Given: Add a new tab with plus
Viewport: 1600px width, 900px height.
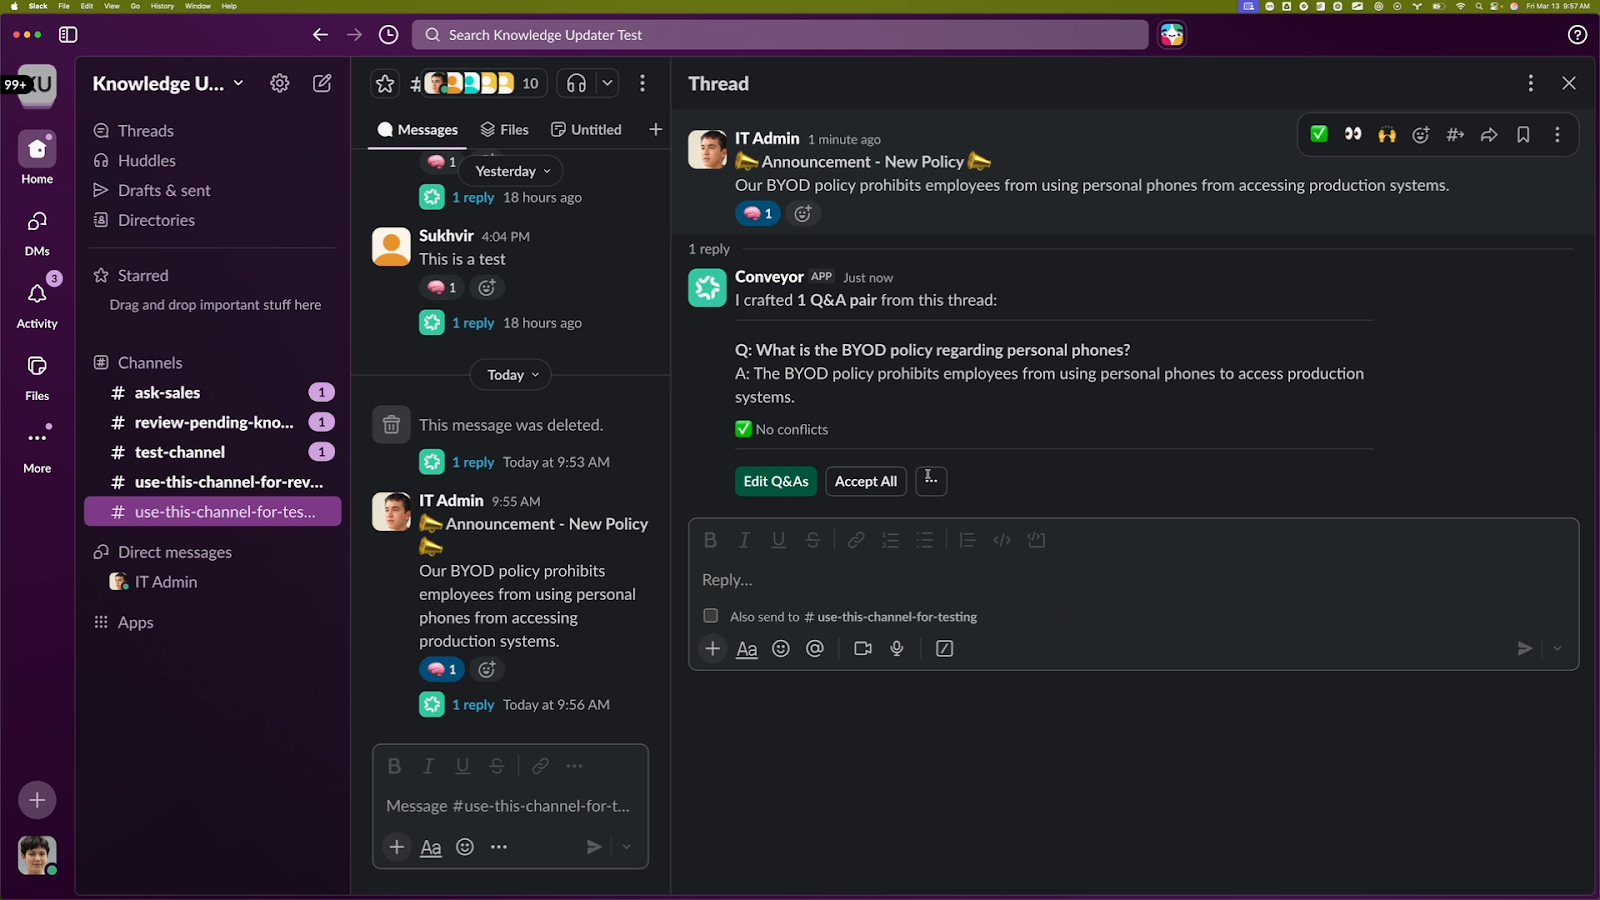Looking at the screenshot, I should (x=655, y=129).
